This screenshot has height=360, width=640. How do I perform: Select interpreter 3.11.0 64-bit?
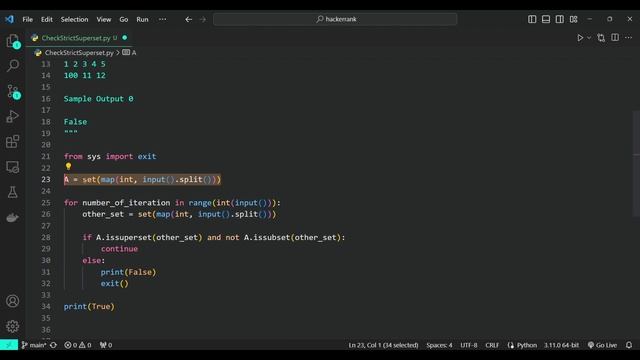pyautogui.click(x=561, y=345)
